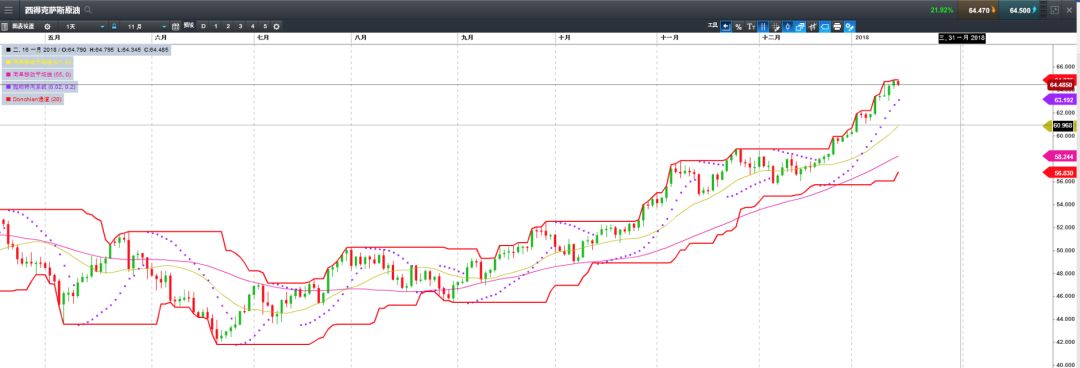
Task: Open the presets gear after preset 5
Action: pyautogui.click(x=276, y=26)
